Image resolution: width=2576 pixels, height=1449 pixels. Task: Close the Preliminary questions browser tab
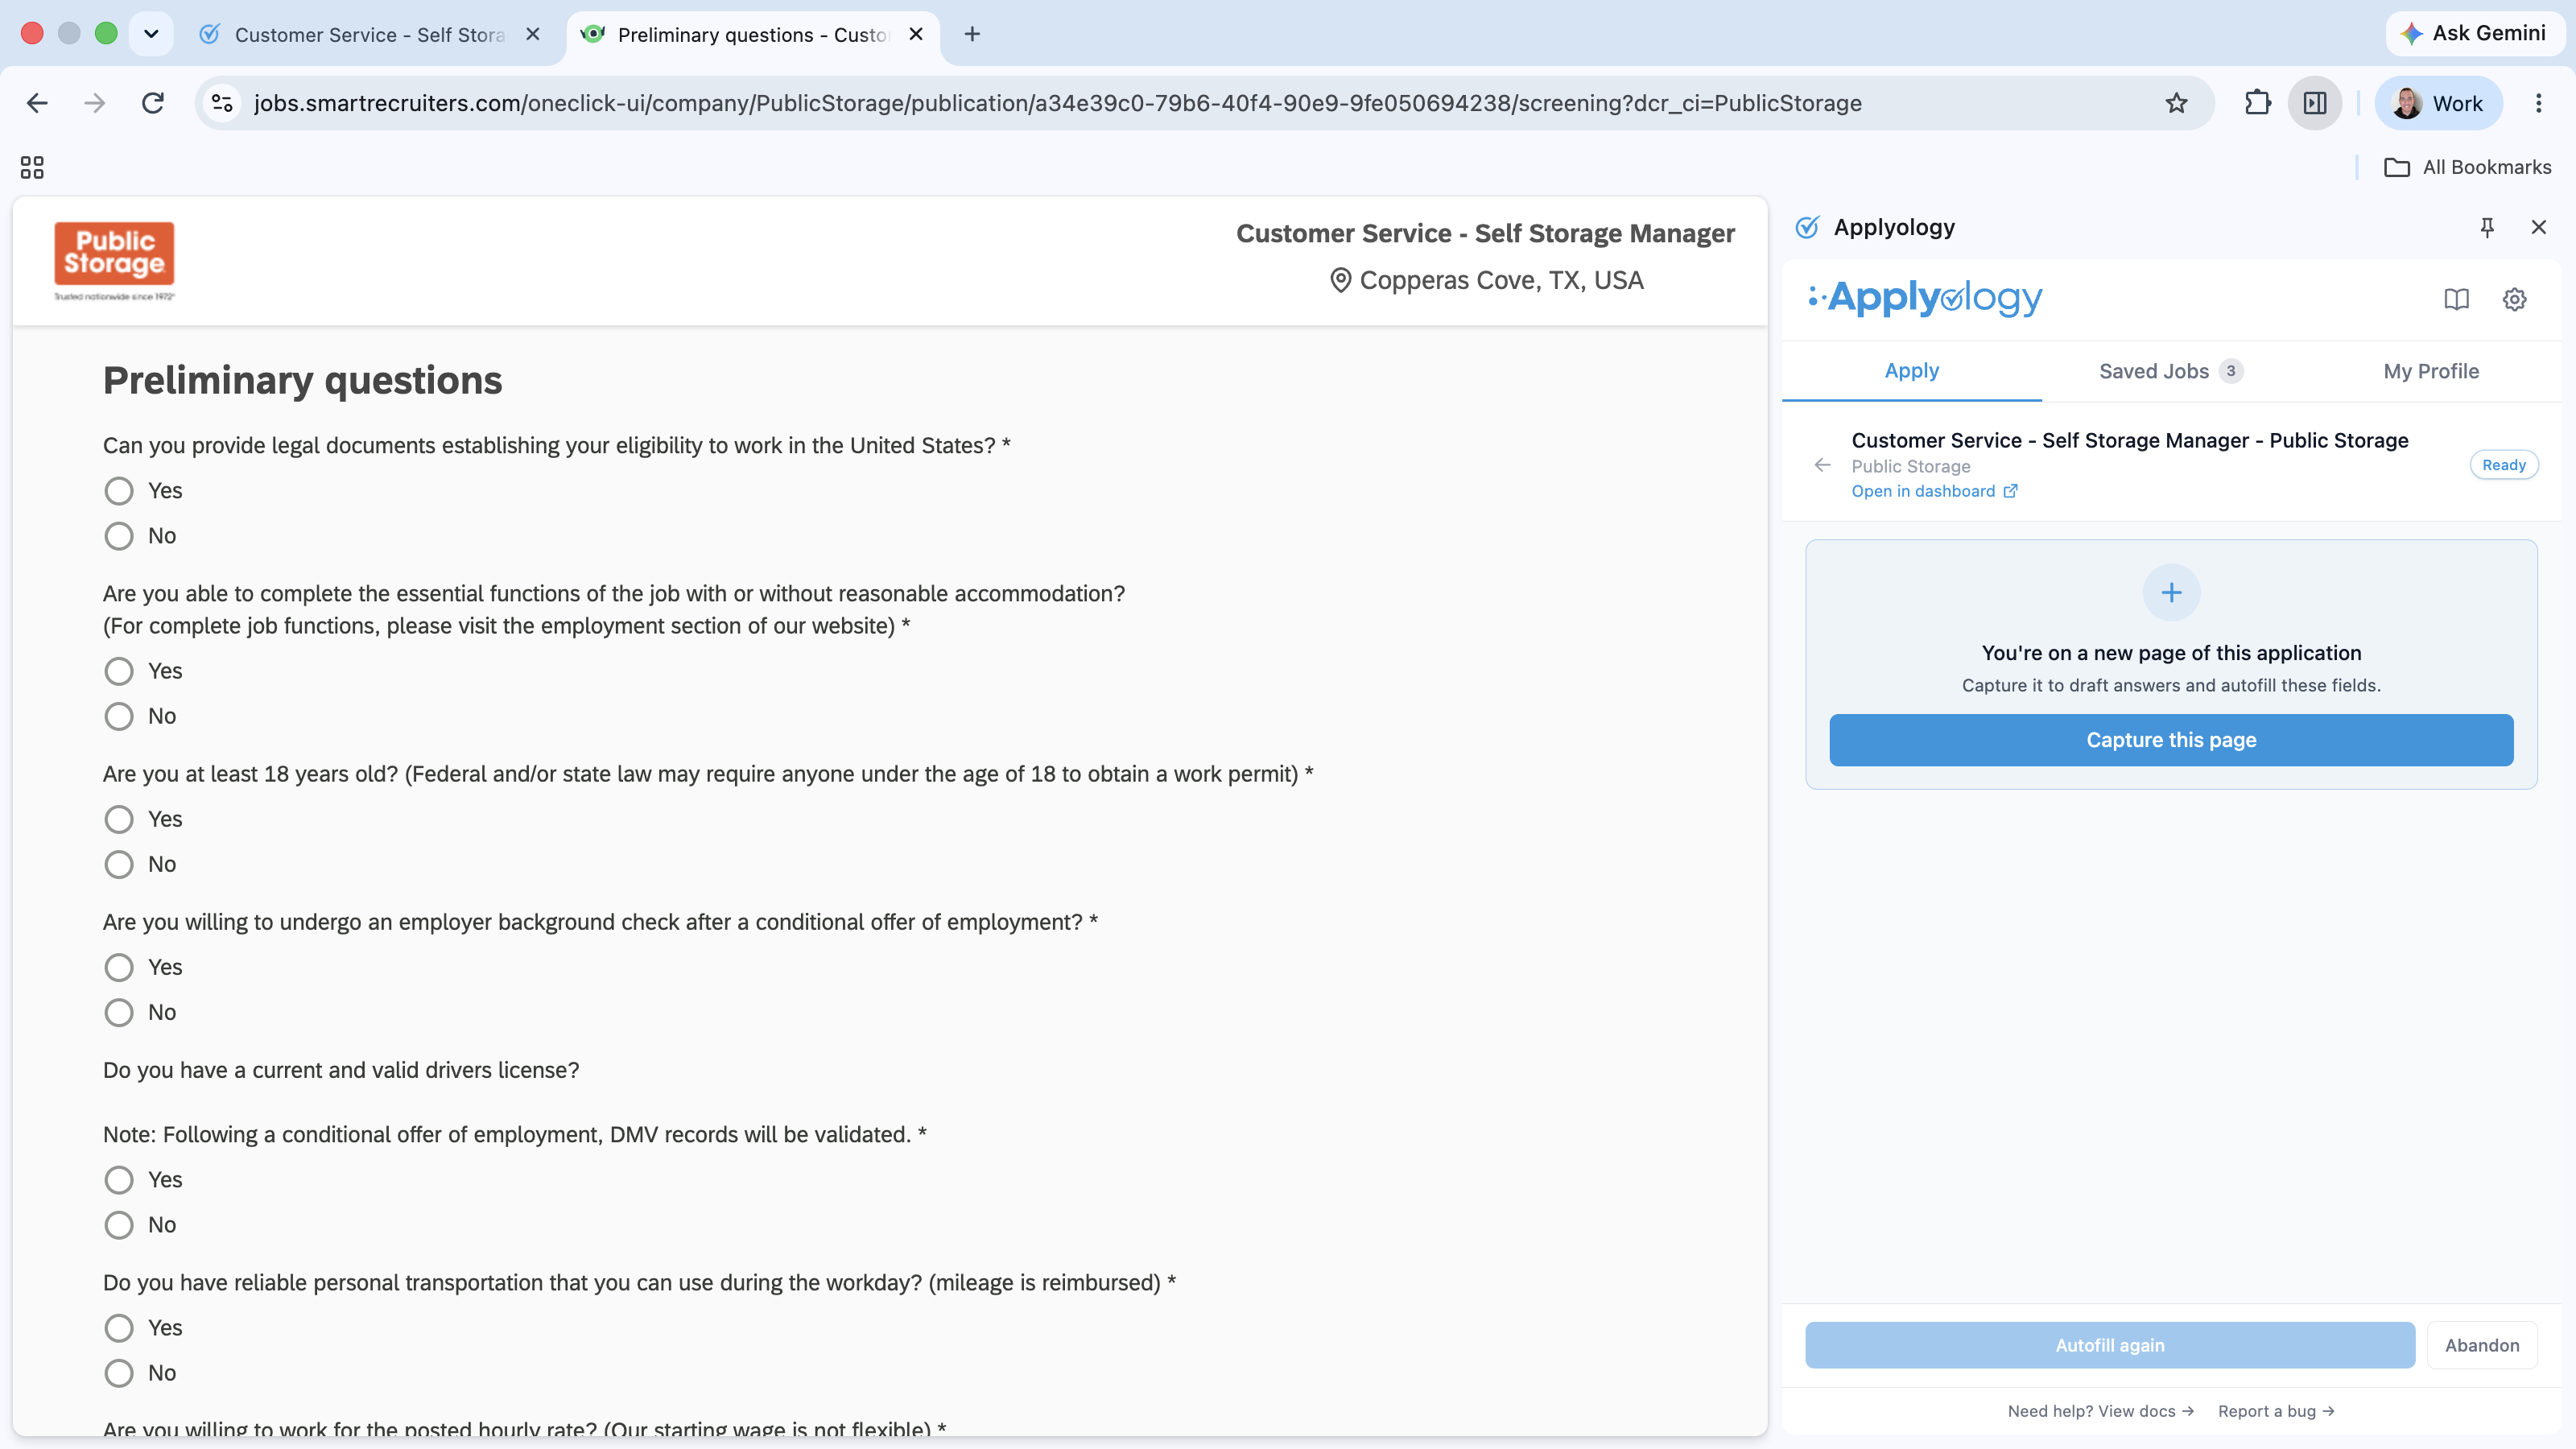coord(915,34)
